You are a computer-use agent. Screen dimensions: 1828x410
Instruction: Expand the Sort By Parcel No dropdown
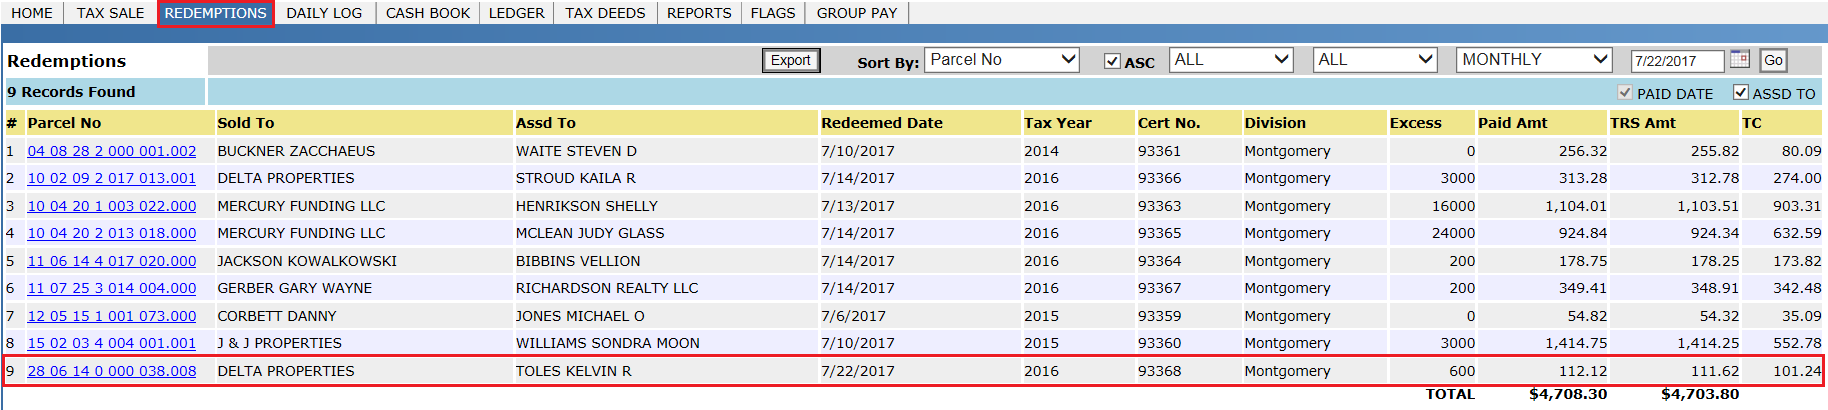point(1002,60)
